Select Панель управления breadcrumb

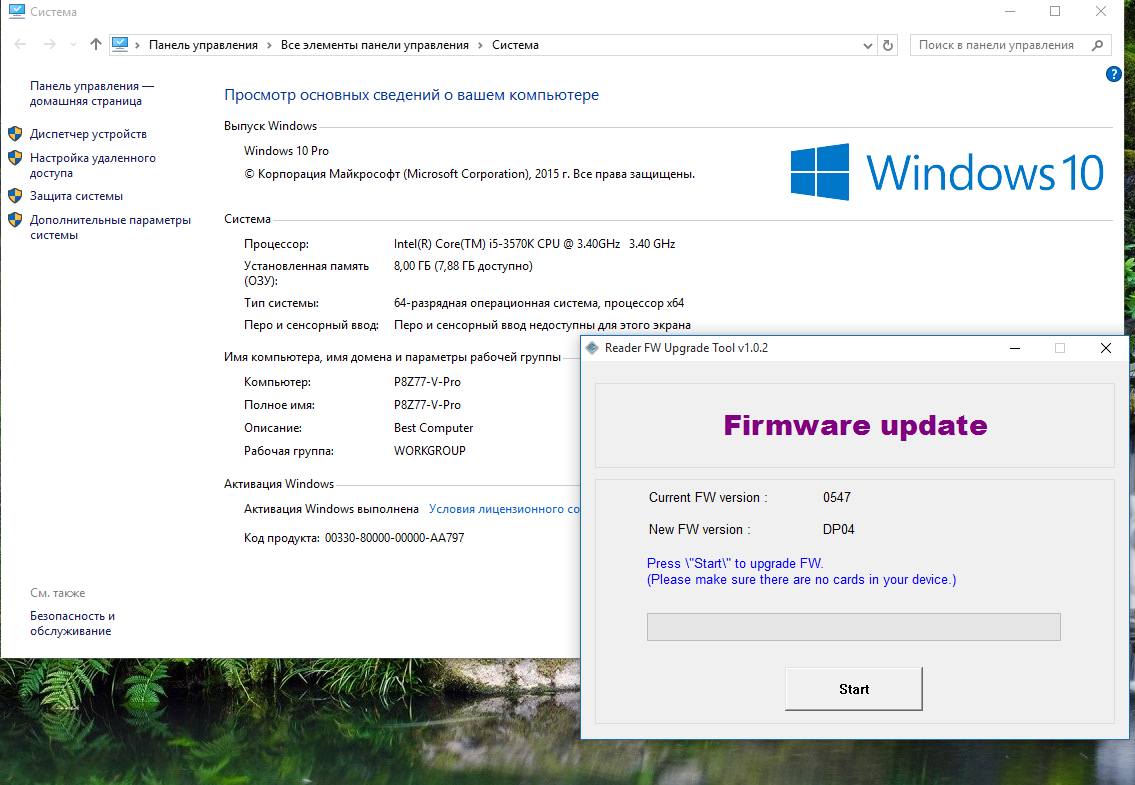point(203,45)
